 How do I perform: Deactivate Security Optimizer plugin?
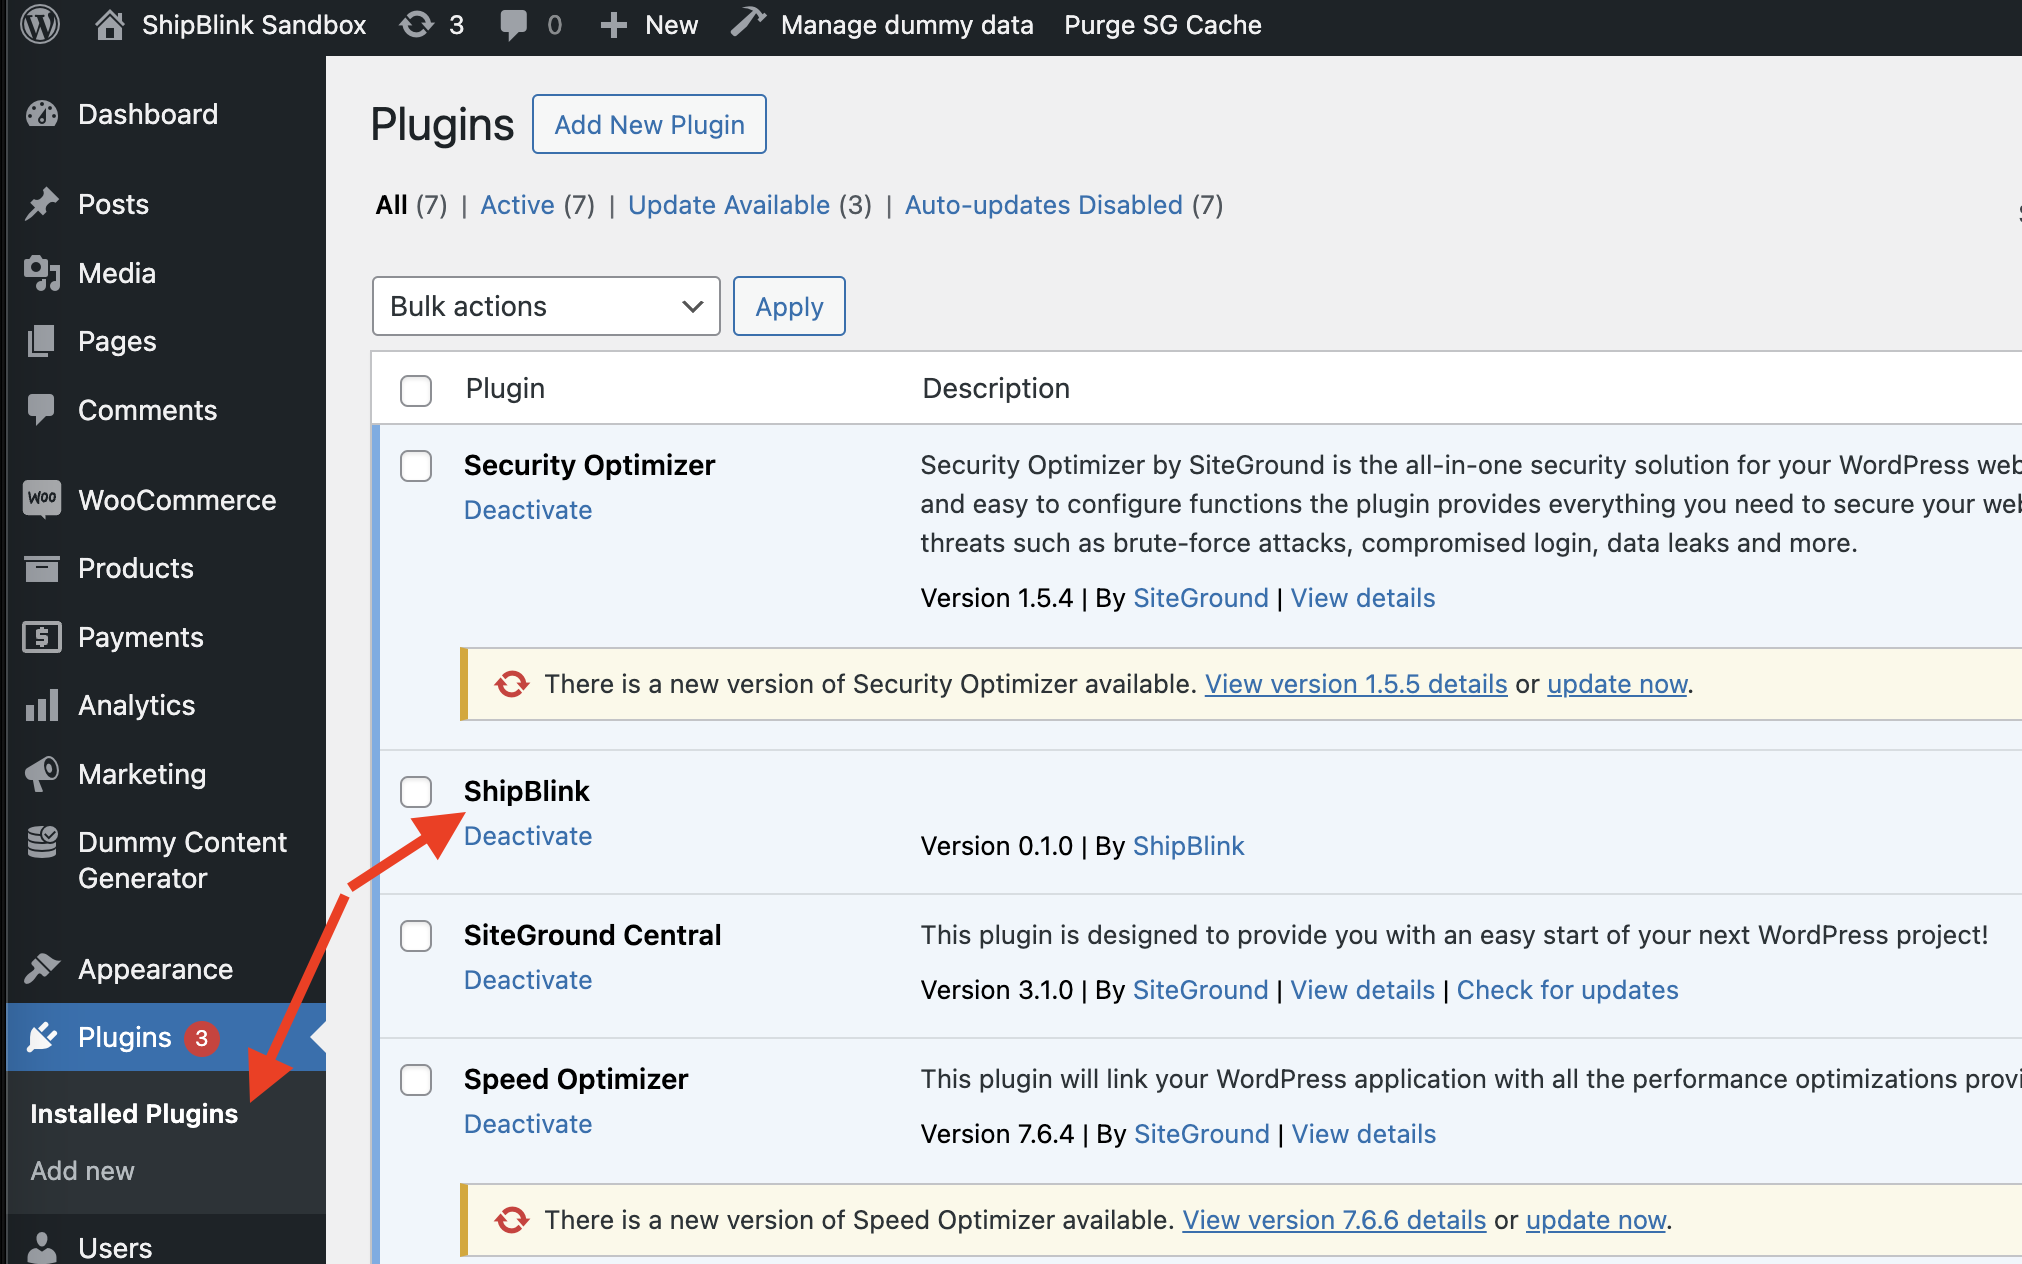coord(528,510)
